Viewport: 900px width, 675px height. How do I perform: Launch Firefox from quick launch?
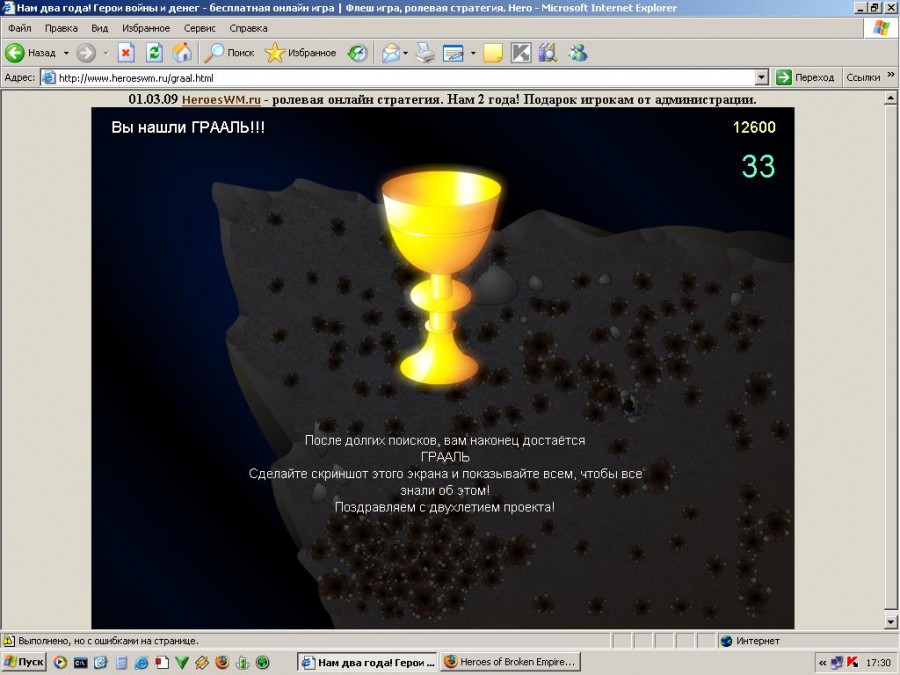click(x=222, y=662)
